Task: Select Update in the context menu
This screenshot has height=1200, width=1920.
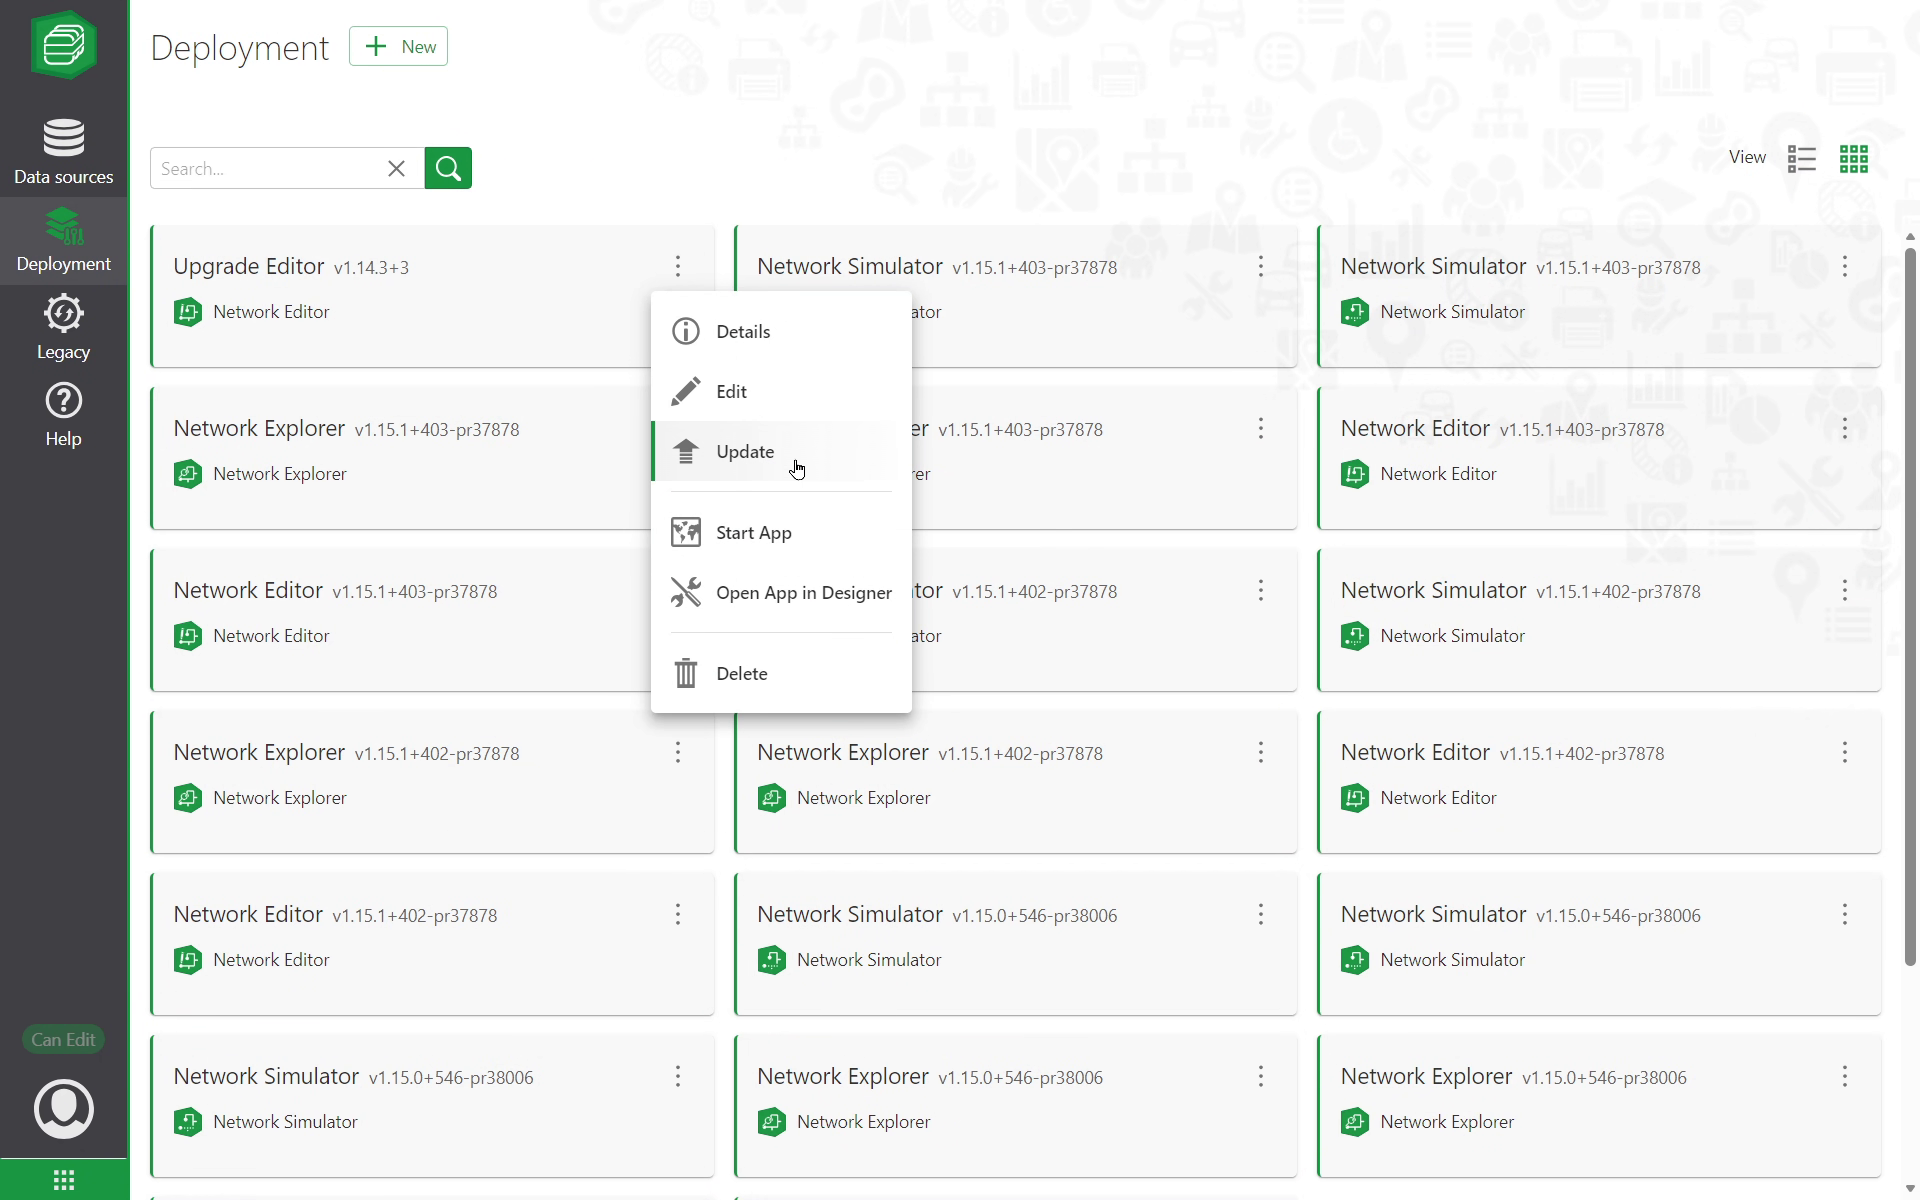Action: point(745,452)
